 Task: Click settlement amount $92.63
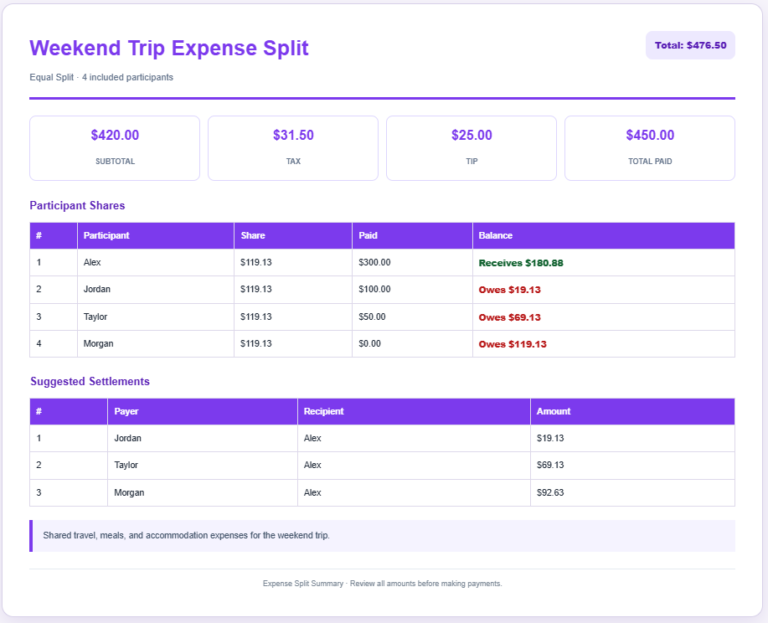(551, 493)
